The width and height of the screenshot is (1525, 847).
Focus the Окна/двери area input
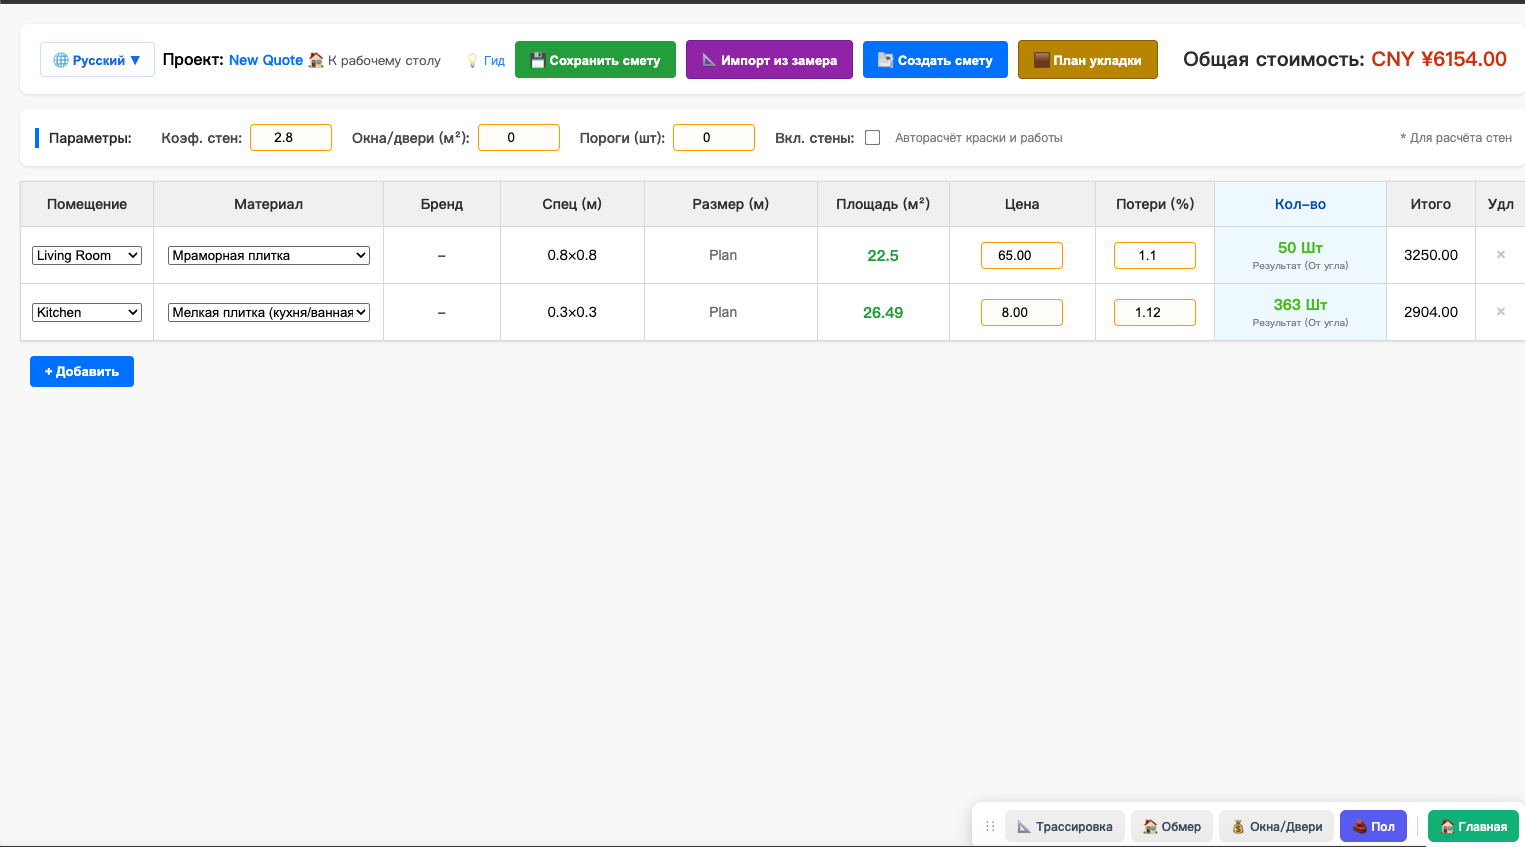(x=519, y=138)
